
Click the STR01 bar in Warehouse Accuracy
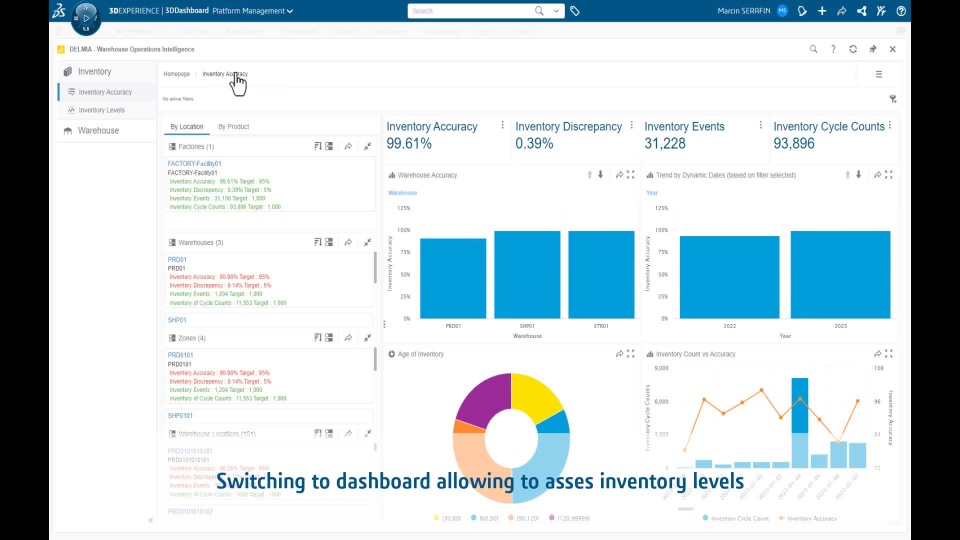click(x=601, y=275)
